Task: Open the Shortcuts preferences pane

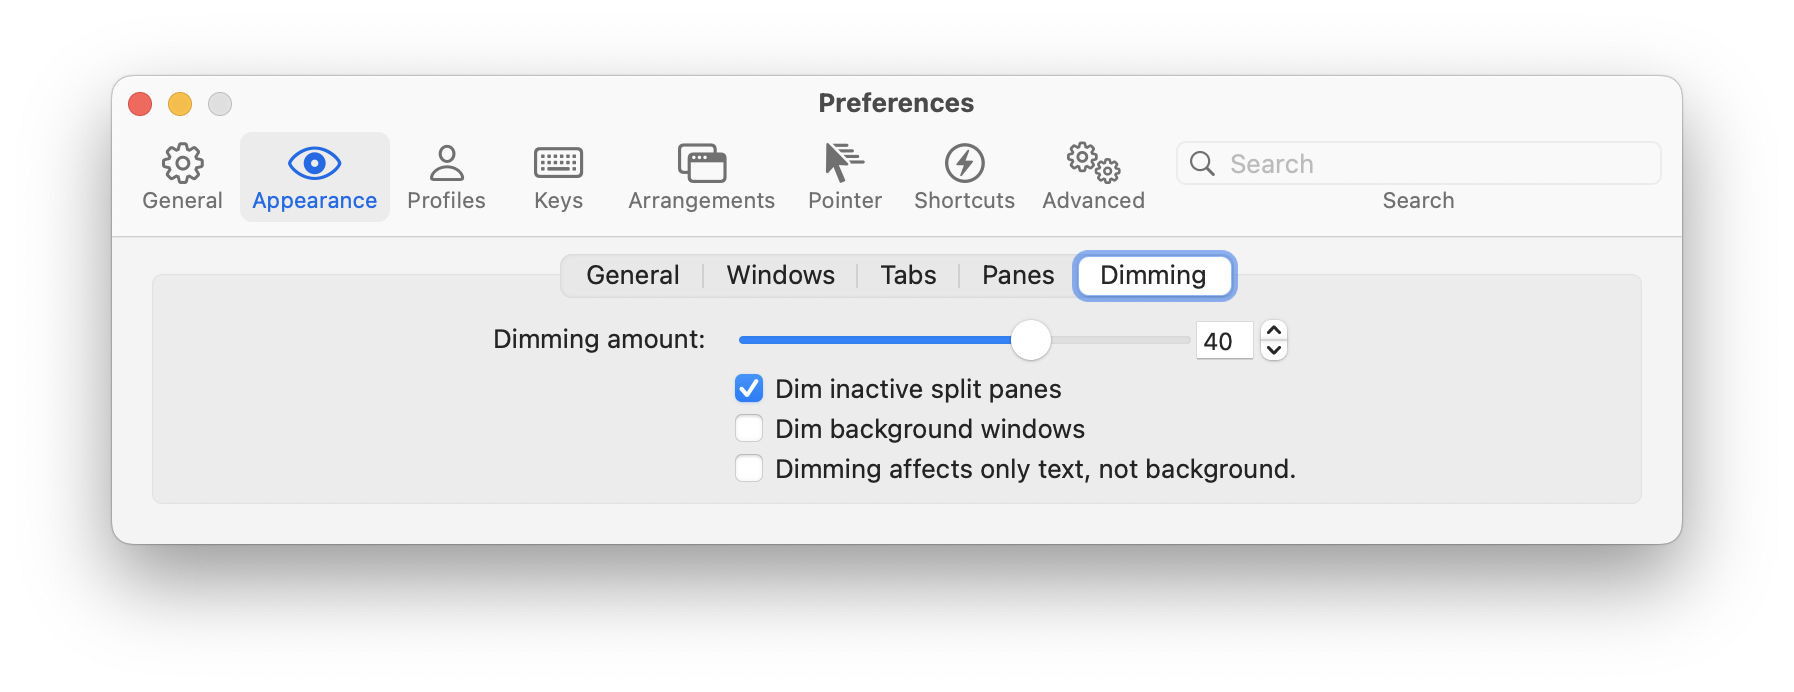Action: click(963, 176)
